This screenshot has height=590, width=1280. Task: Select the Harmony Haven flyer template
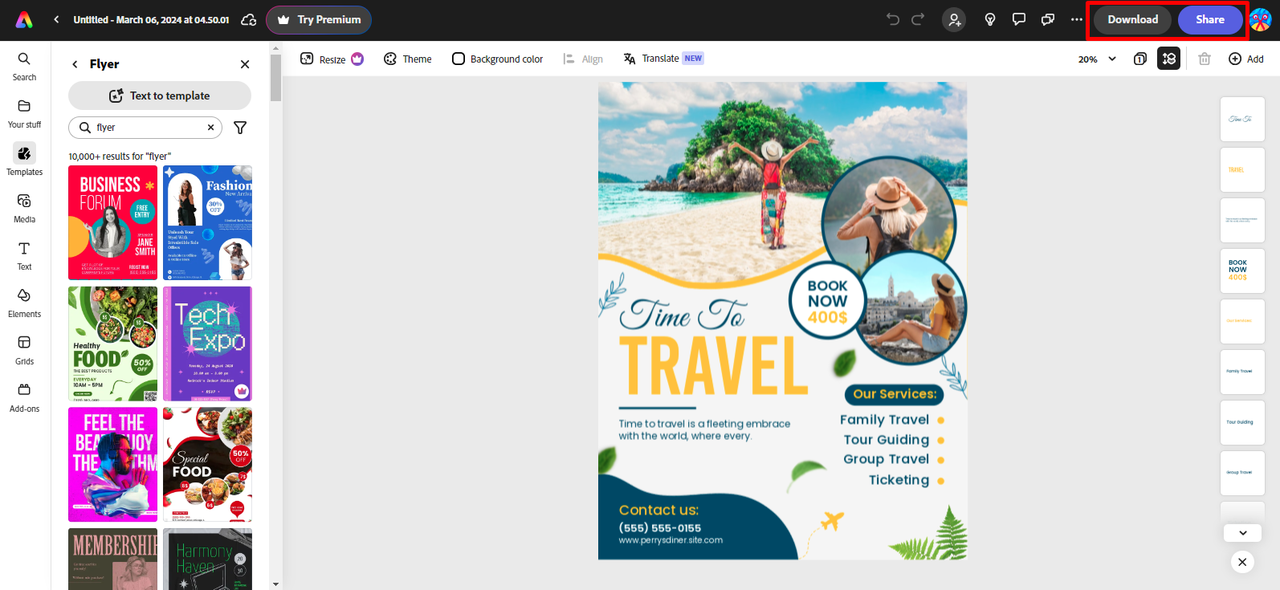[208, 559]
